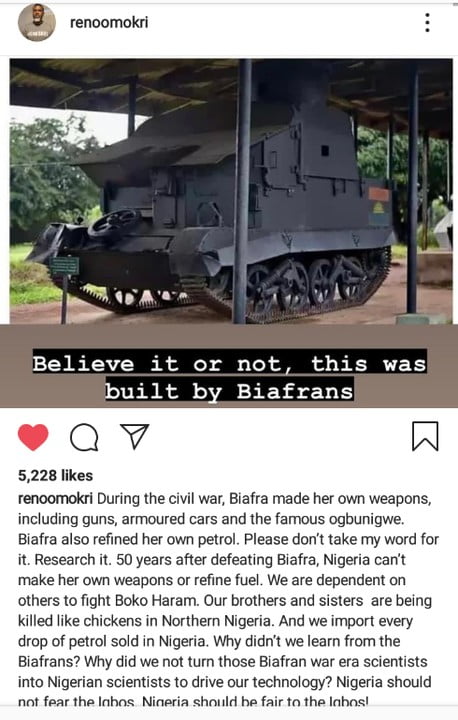Tap the green sign plate beside the vehicle
This screenshot has width=458, height=720.
[64, 267]
